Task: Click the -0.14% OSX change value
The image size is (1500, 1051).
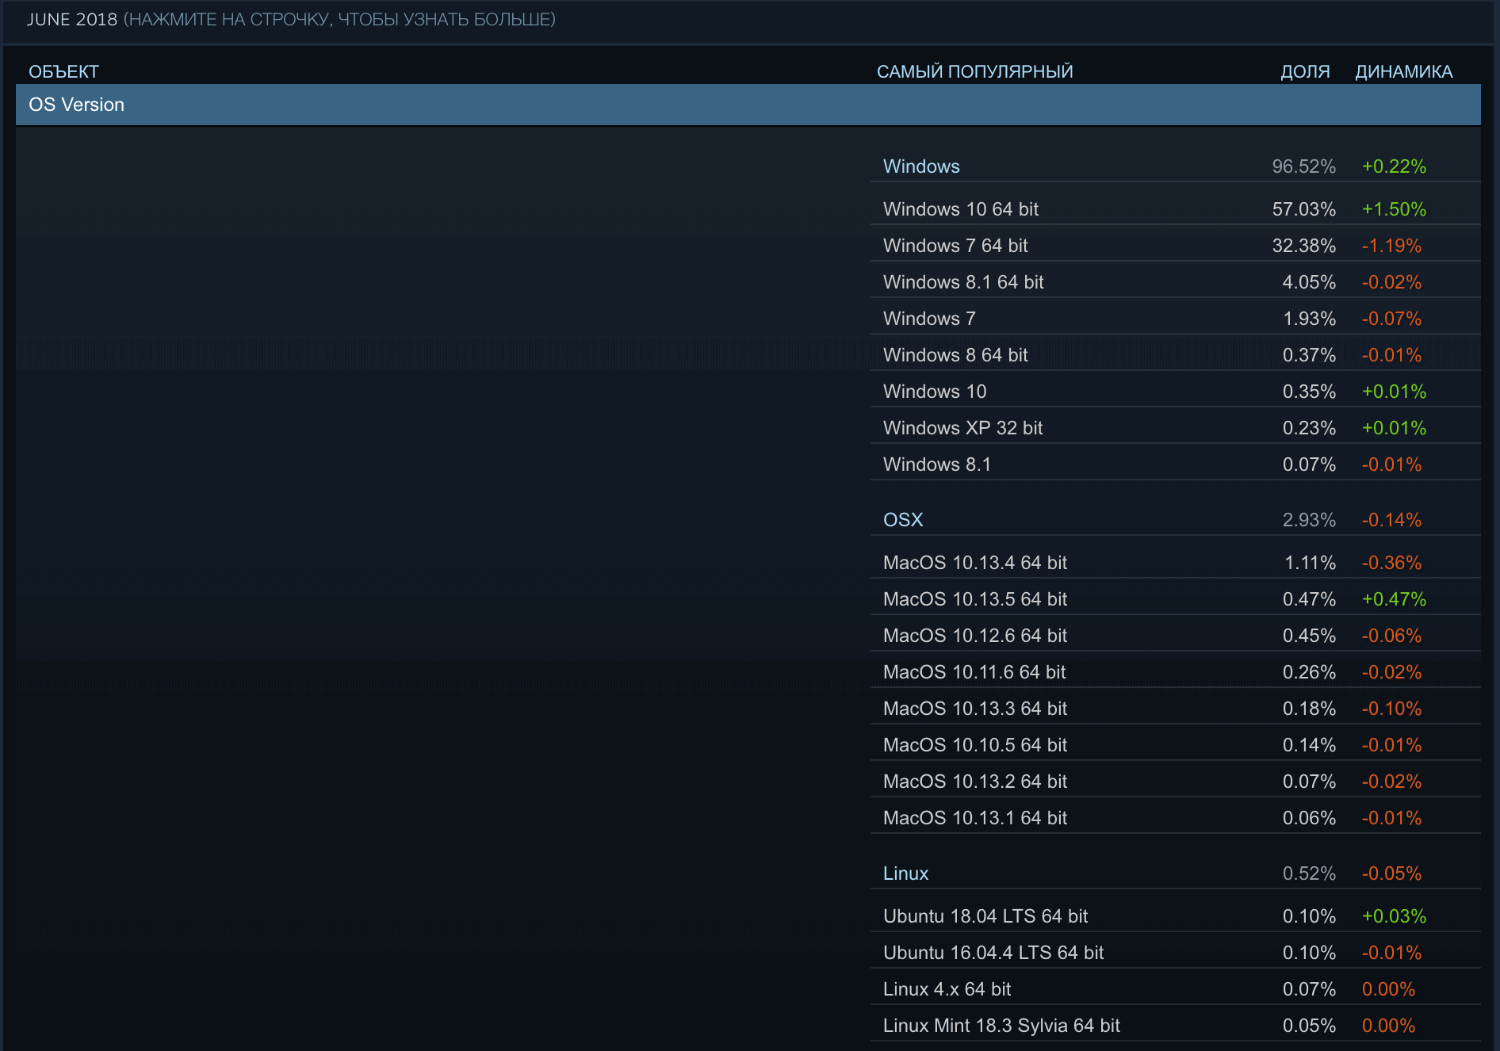Action: coord(1392,520)
